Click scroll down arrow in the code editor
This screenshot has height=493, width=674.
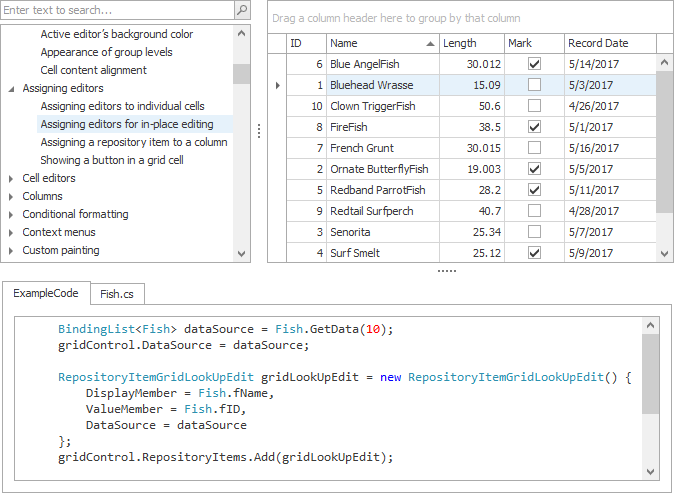(x=650, y=472)
